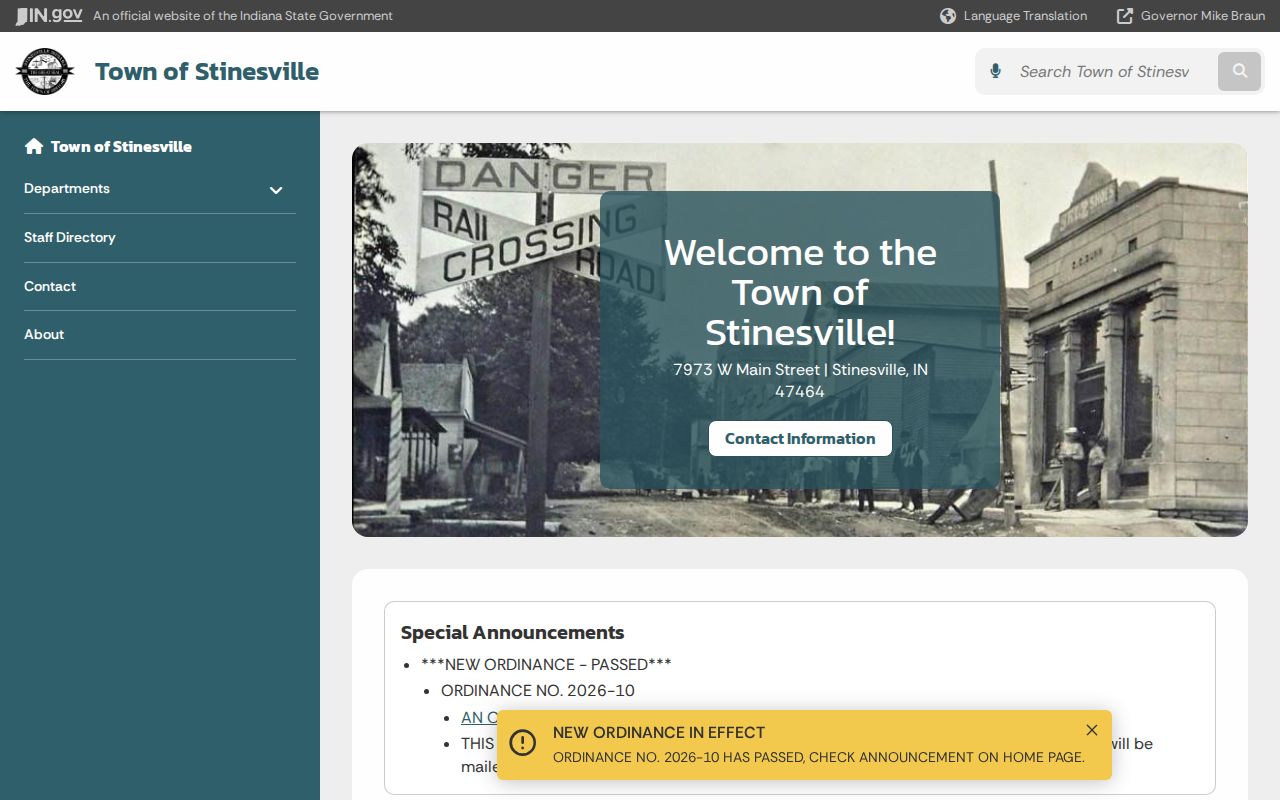The width and height of the screenshot is (1280, 800).
Task: Open the Departments menu item
Action: coord(67,188)
